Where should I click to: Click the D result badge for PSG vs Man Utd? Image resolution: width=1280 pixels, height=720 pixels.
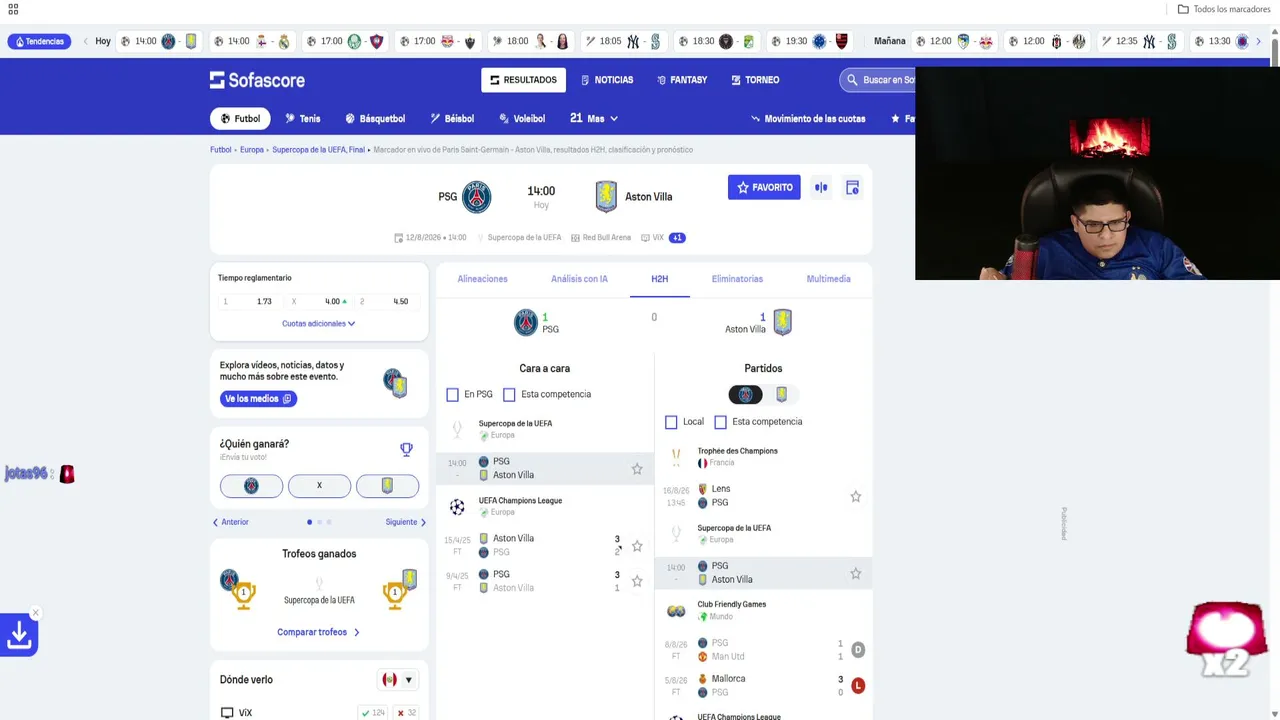coord(857,650)
